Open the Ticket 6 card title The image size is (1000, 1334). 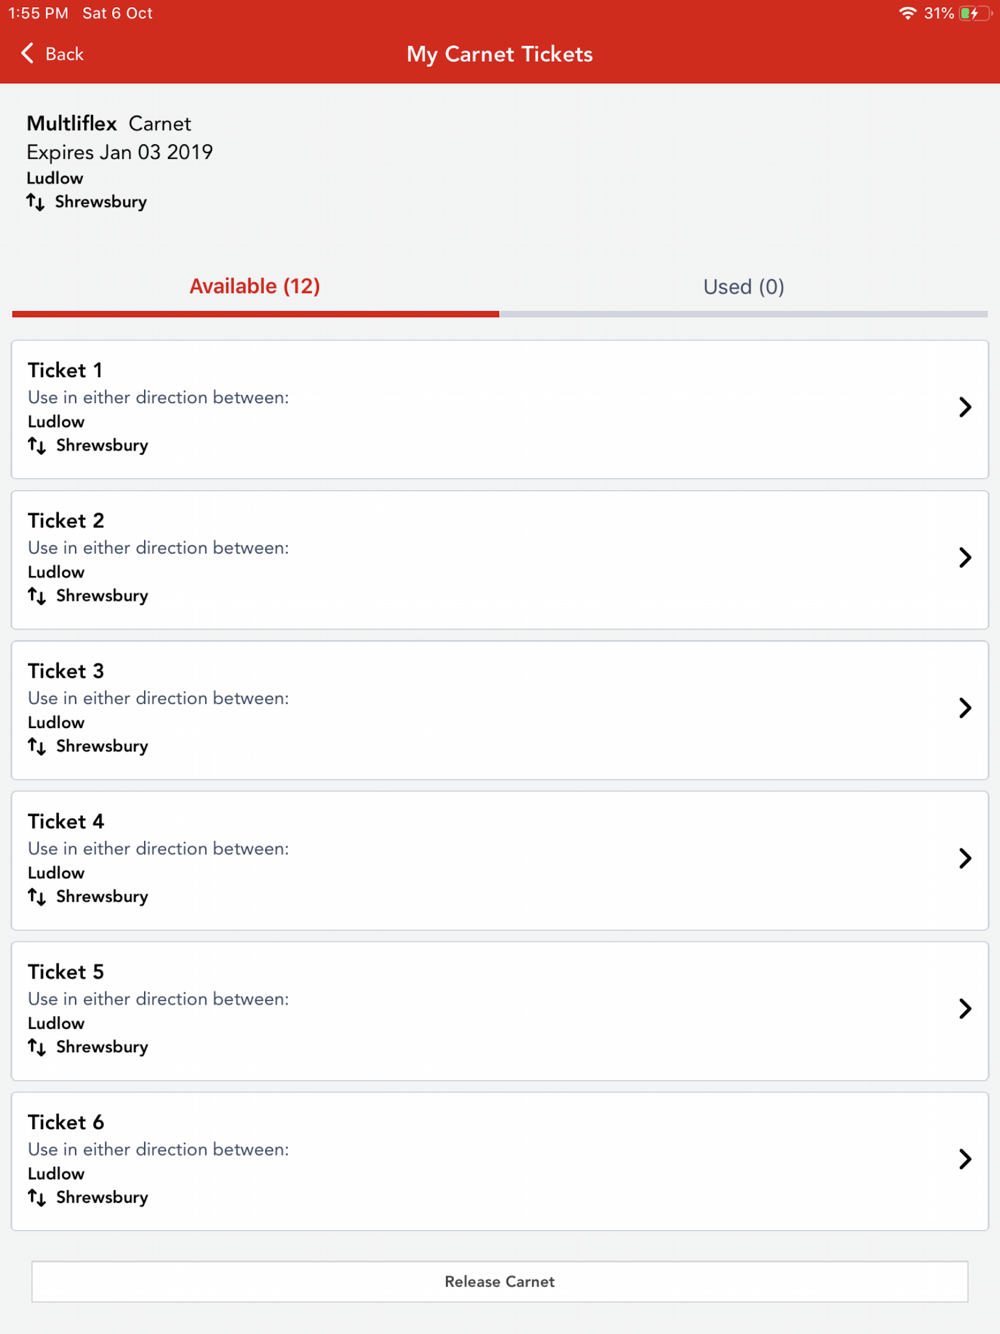tap(66, 1122)
